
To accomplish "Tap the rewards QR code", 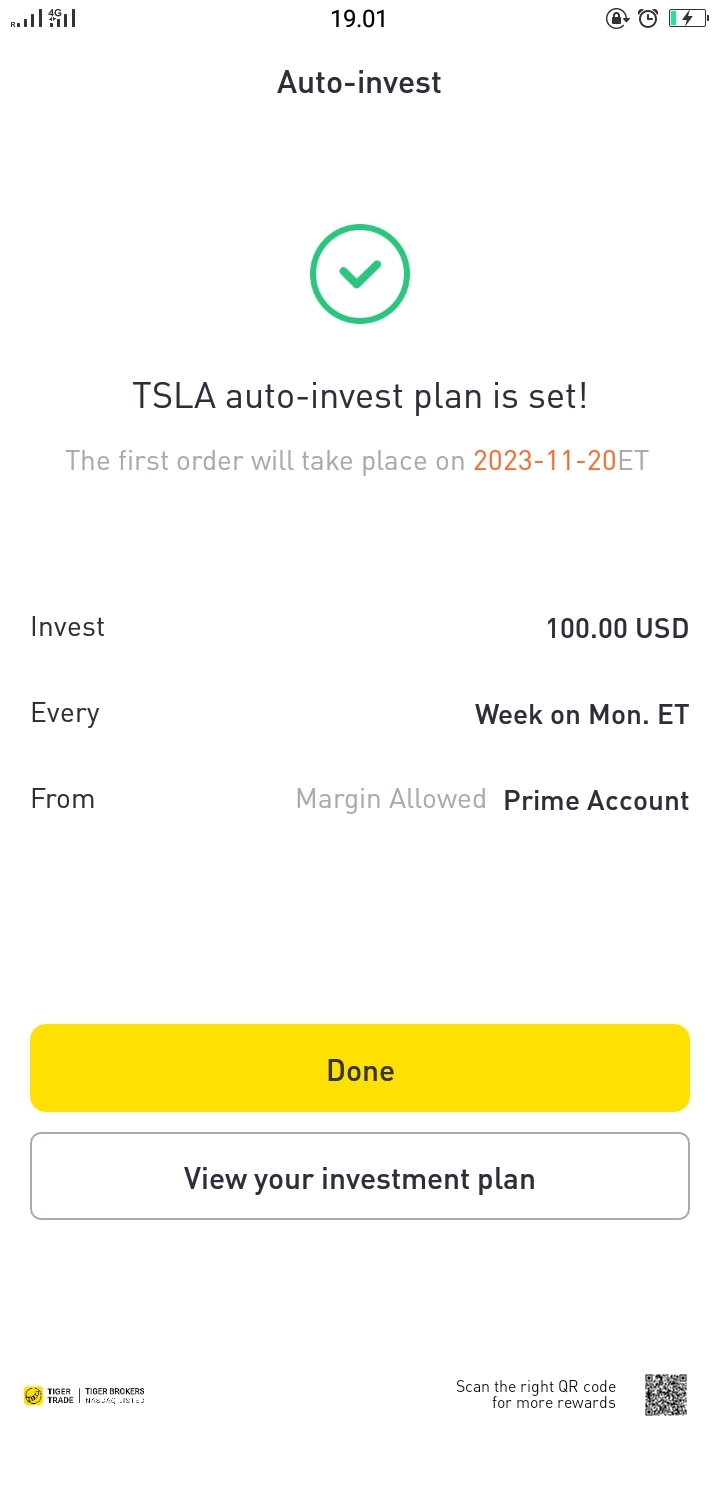I will tap(666, 1394).
